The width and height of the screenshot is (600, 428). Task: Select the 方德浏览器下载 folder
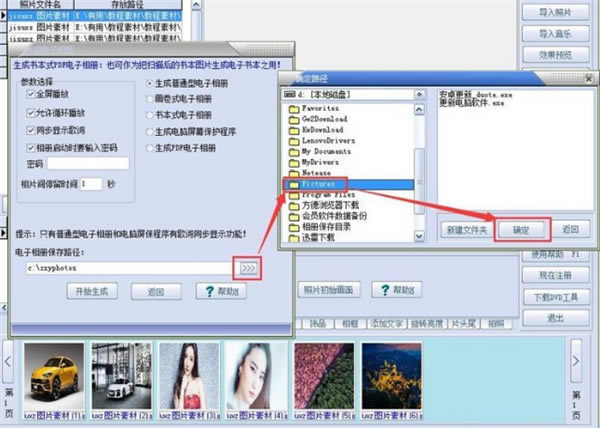click(x=324, y=206)
